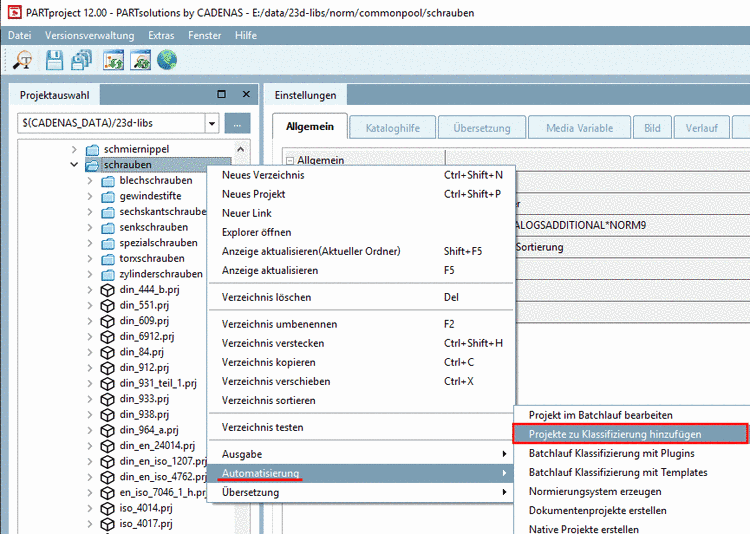Choose Batchlauf Klassifizierung mit Plugins

(x=632, y=453)
